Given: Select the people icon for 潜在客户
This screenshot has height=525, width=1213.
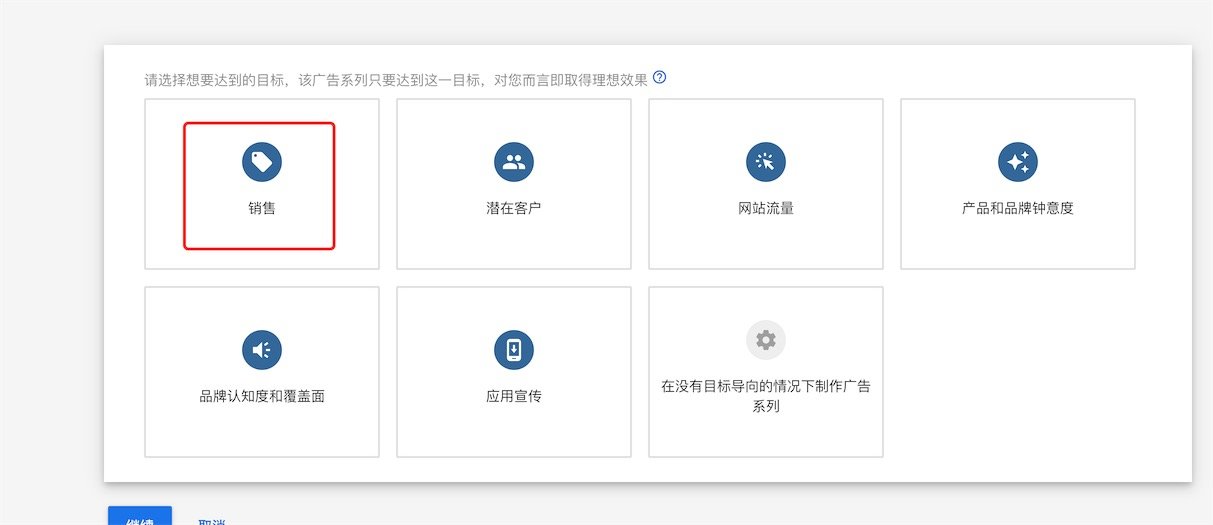Looking at the screenshot, I should (514, 162).
